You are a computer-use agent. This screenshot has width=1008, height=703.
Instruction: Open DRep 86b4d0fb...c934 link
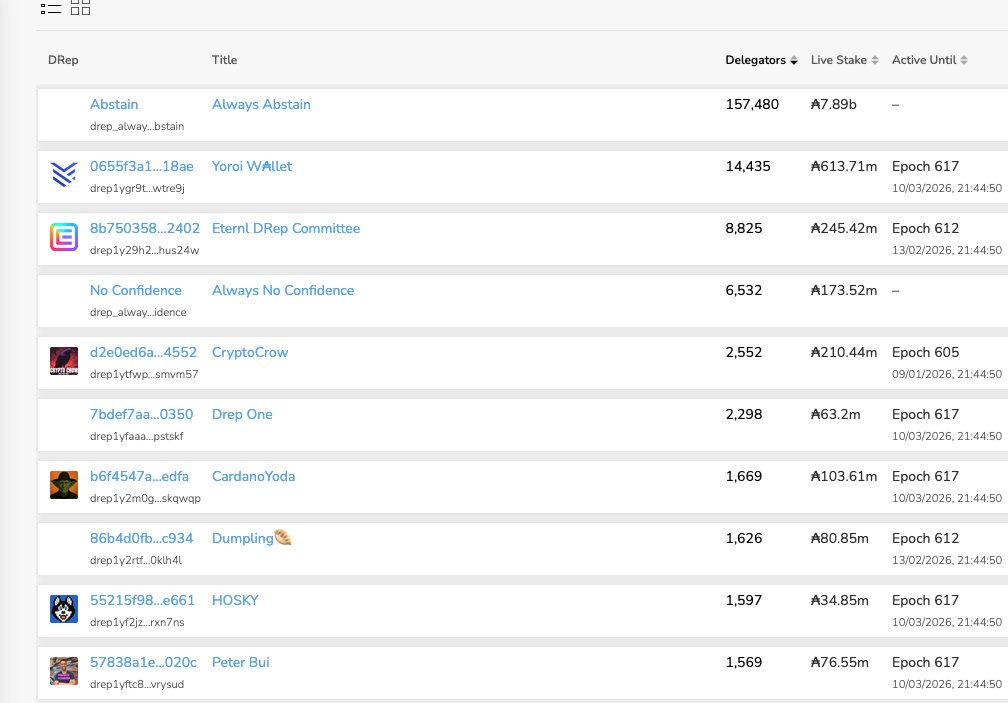pyautogui.click(x=141, y=538)
